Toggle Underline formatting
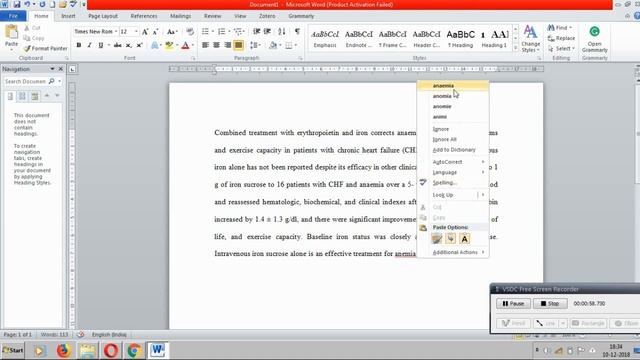Image resolution: width=640 pixels, height=360 pixels. (100, 45)
